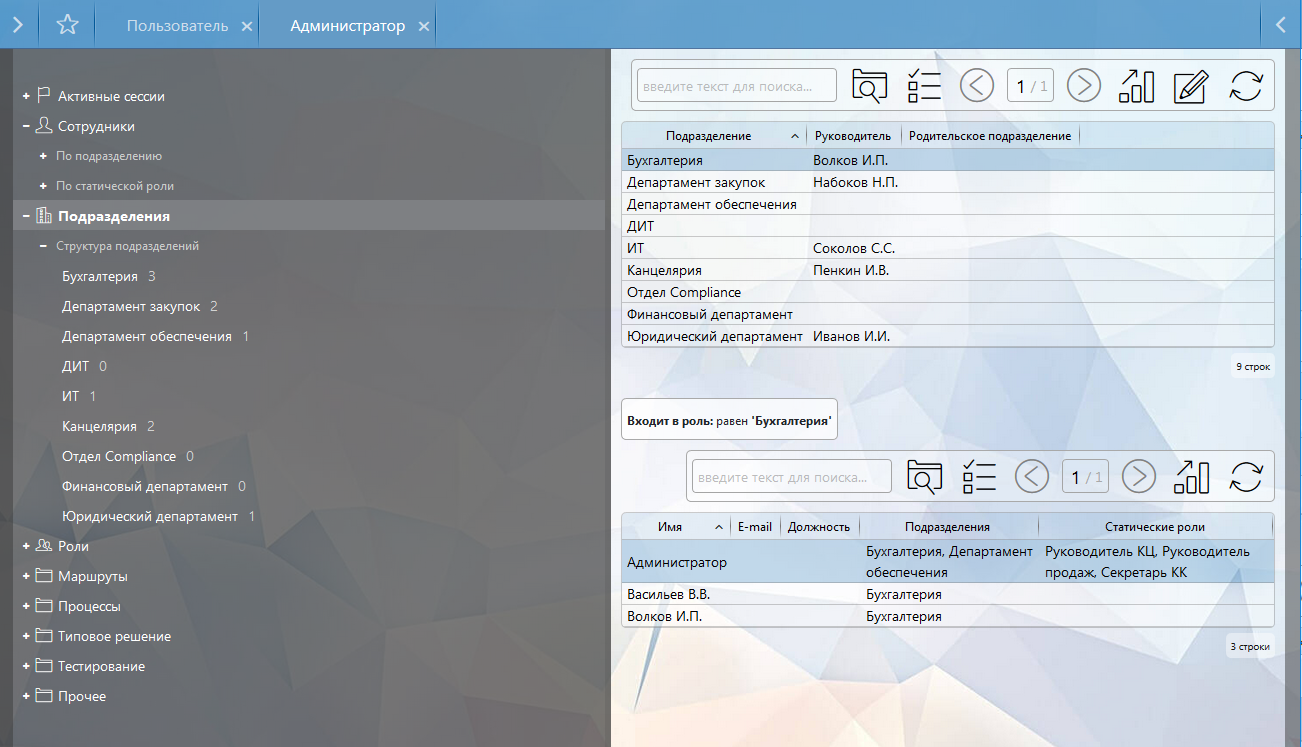The width and height of the screenshot is (1302, 747).
Task: Click the departments search text field
Action: pyautogui.click(x=737, y=86)
